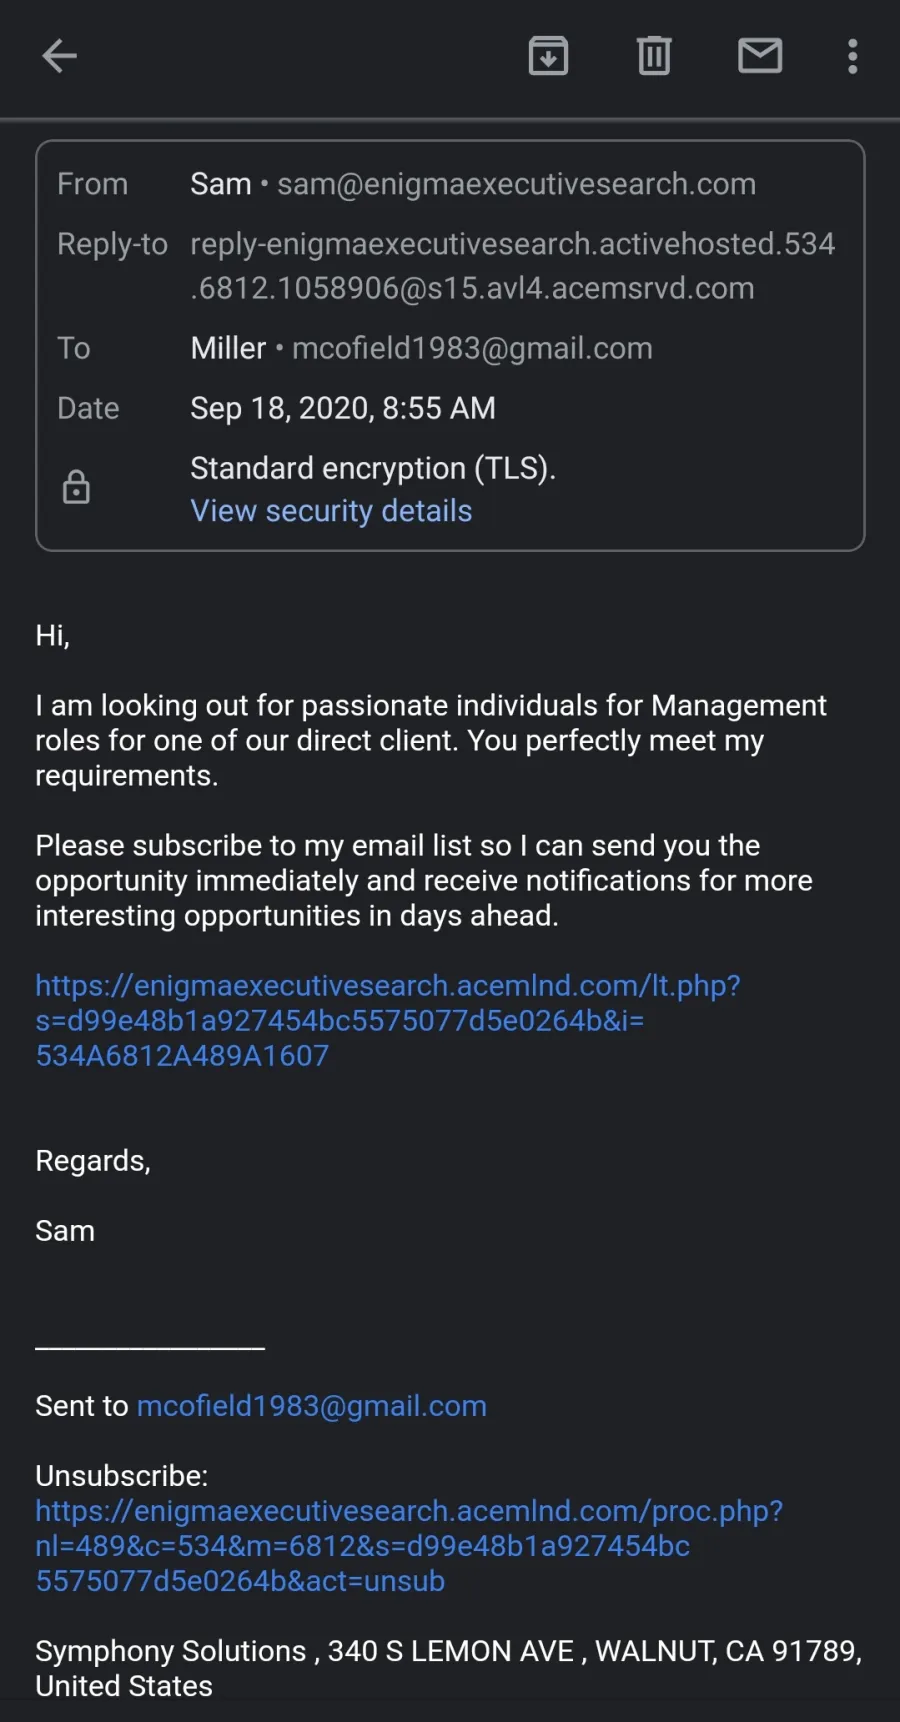Tap the encryption padlock icon

(x=76, y=488)
